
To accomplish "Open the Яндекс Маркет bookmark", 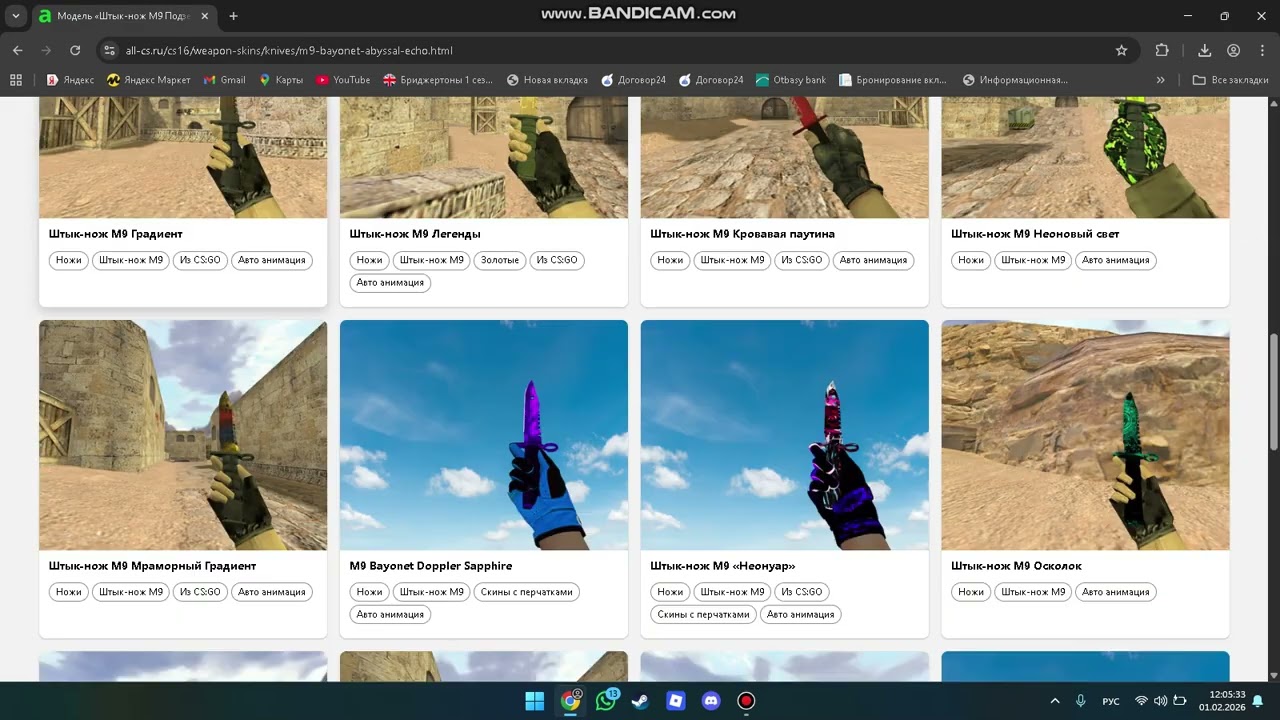I will (148, 80).
